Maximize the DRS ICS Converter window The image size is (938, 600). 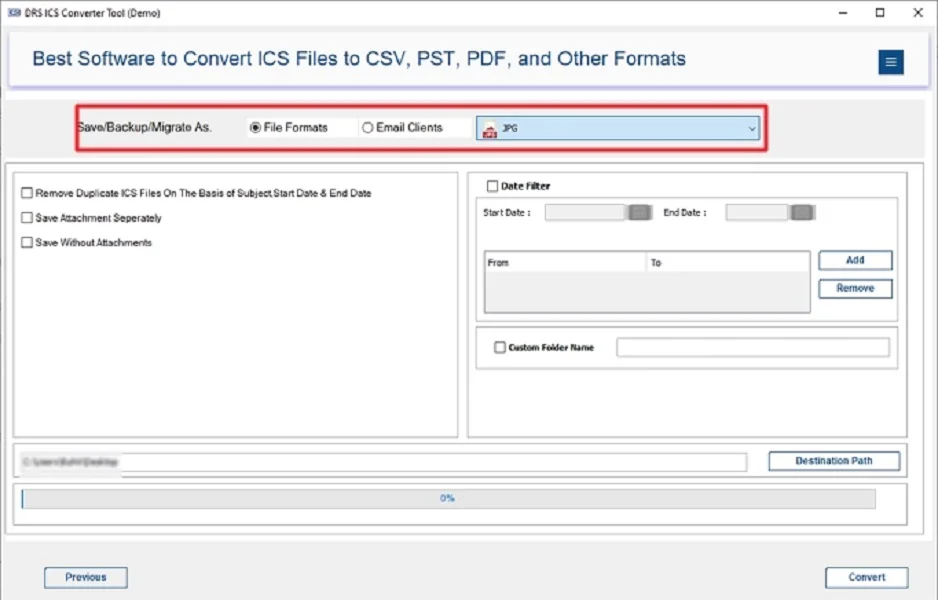880,13
